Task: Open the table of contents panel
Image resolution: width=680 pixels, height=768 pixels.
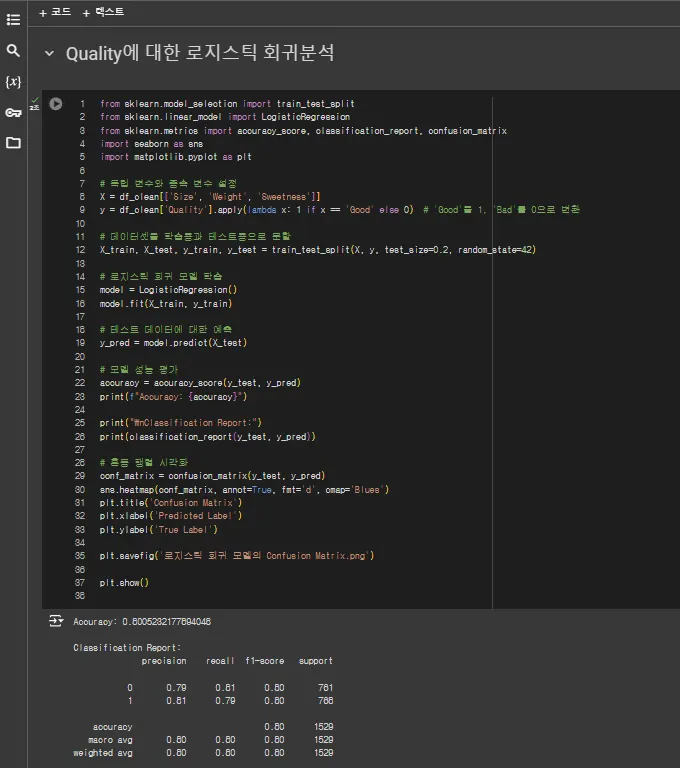Action: tap(13, 19)
